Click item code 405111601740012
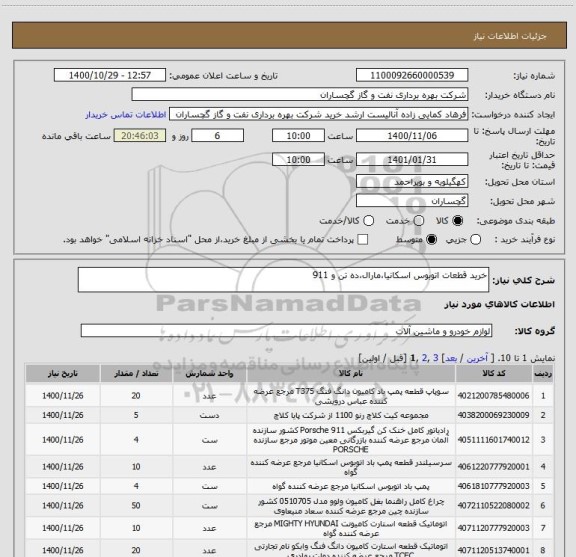 493,440
